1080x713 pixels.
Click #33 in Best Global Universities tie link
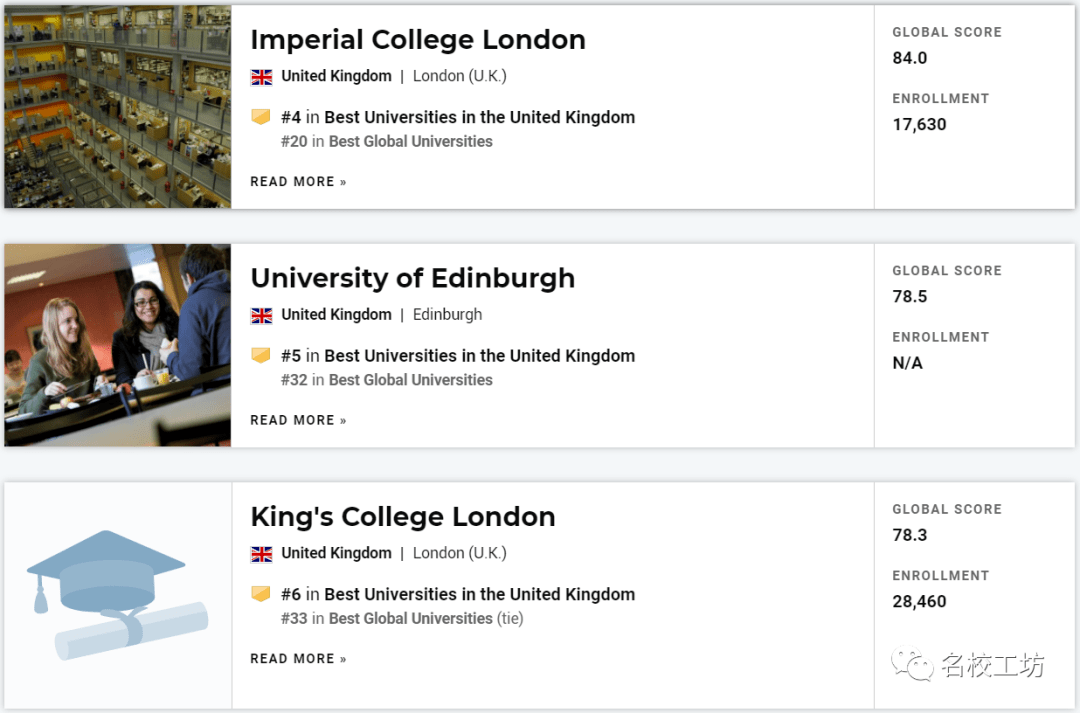pyautogui.click(x=402, y=619)
